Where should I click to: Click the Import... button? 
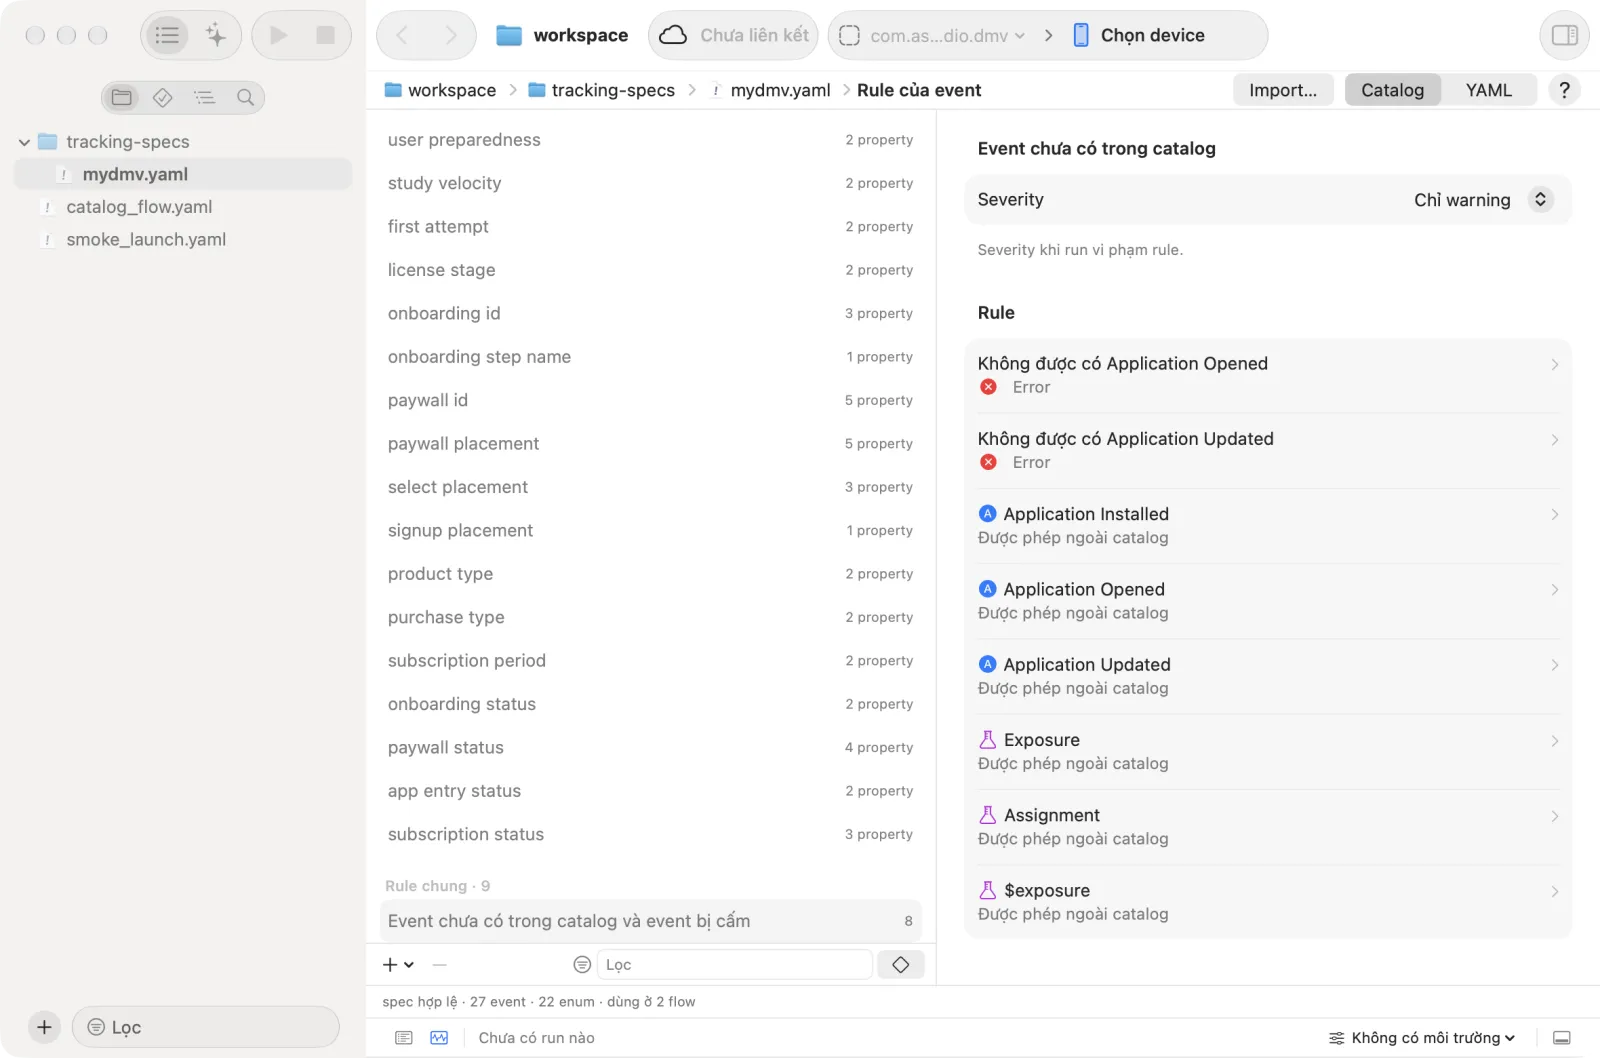click(x=1283, y=90)
